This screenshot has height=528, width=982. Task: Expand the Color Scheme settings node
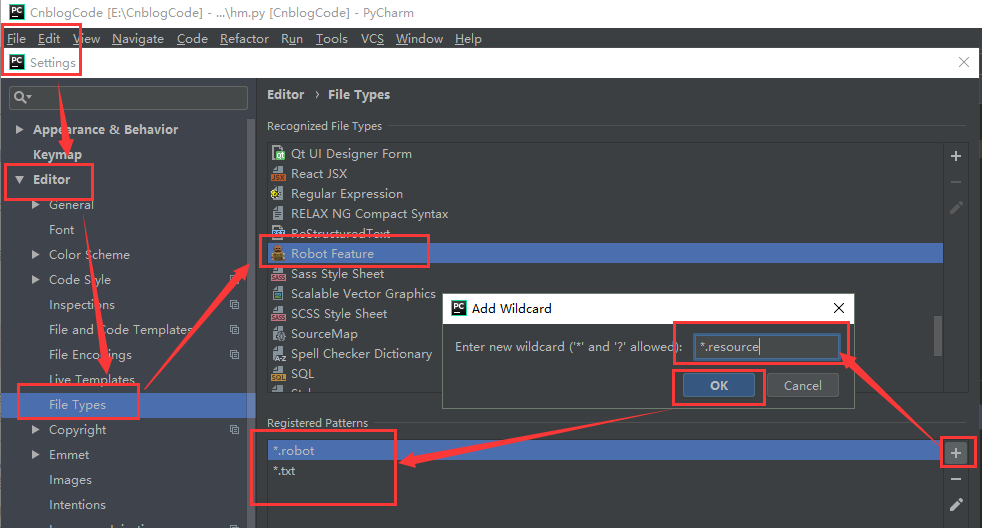tap(37, 255)
